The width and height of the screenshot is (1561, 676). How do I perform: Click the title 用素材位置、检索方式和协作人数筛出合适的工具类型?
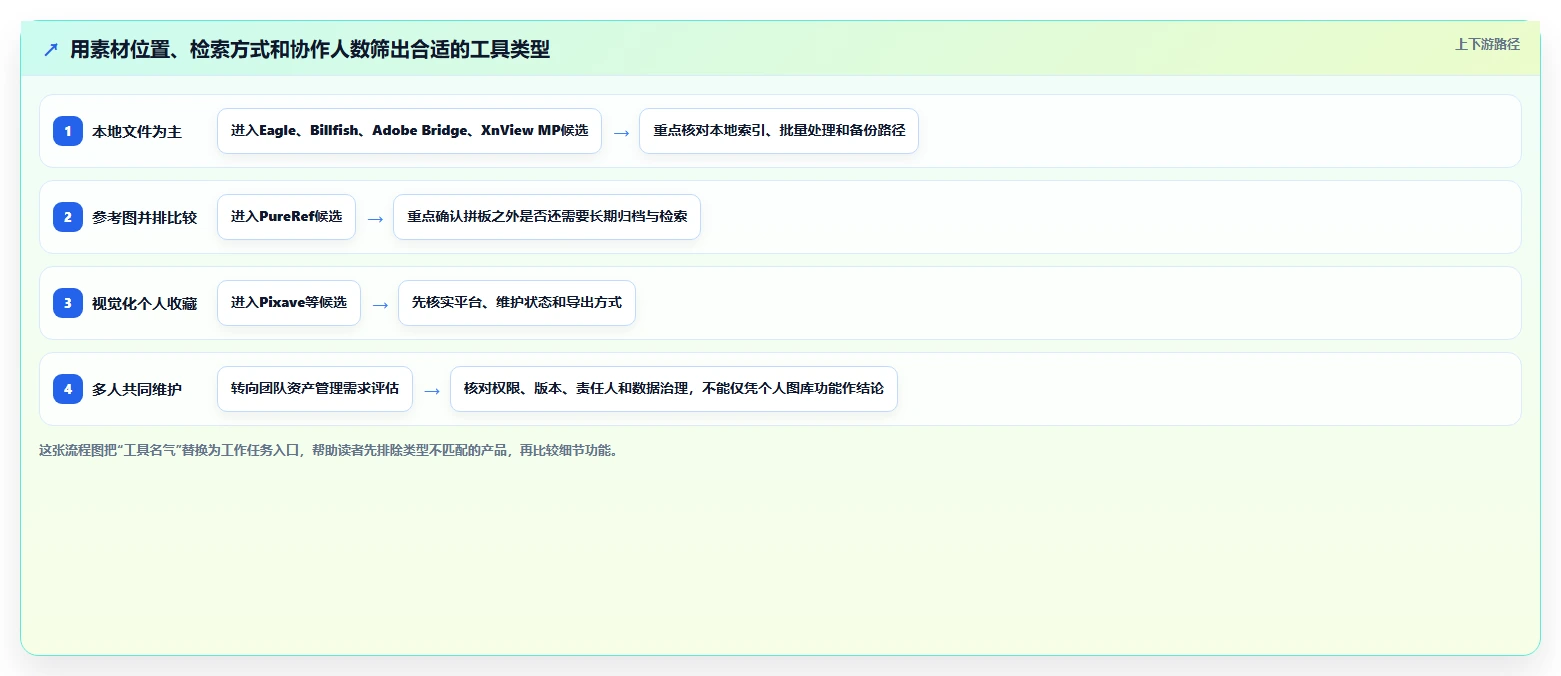click(x=310, y=49)
